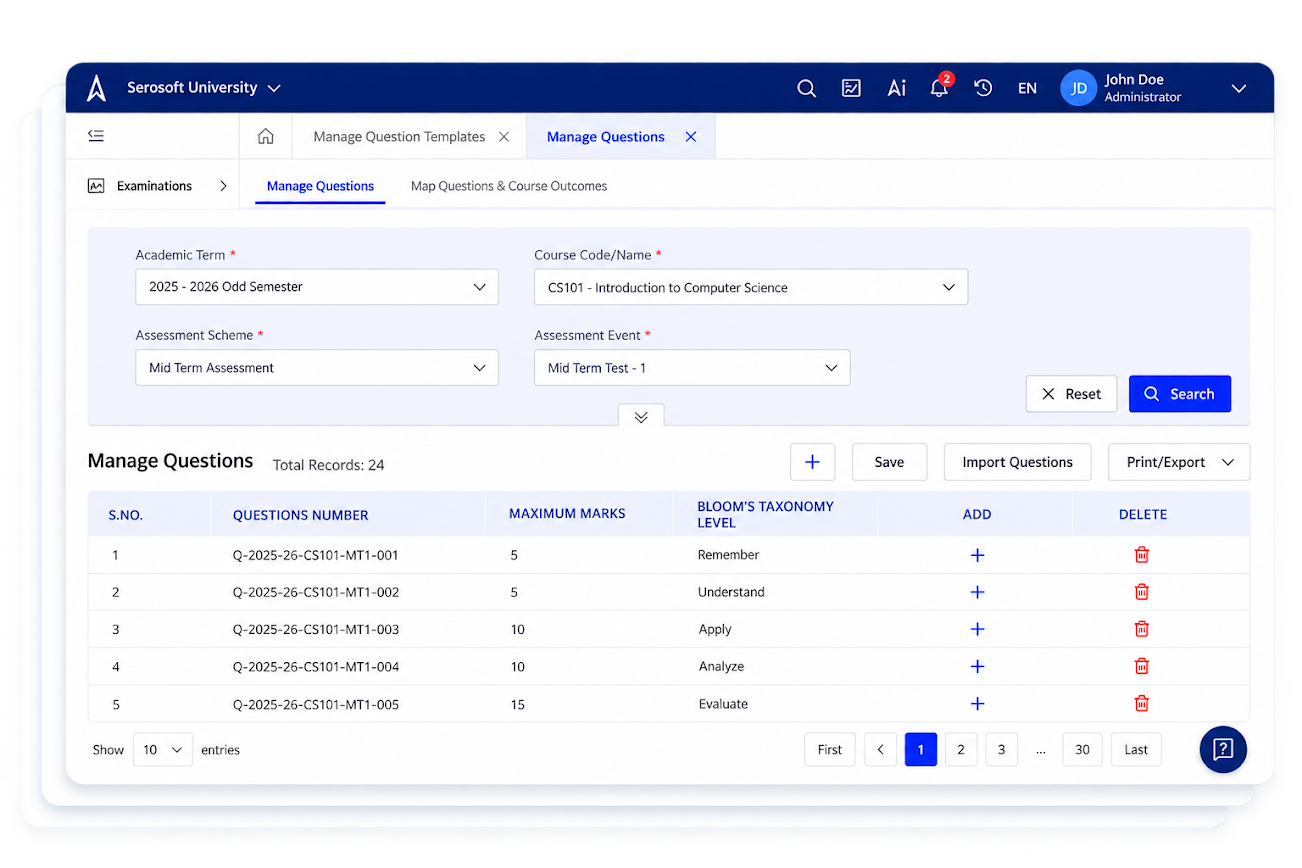Open notifications bell with 2 badge
Screen dimensions: 1302x868
coord(939,87)
